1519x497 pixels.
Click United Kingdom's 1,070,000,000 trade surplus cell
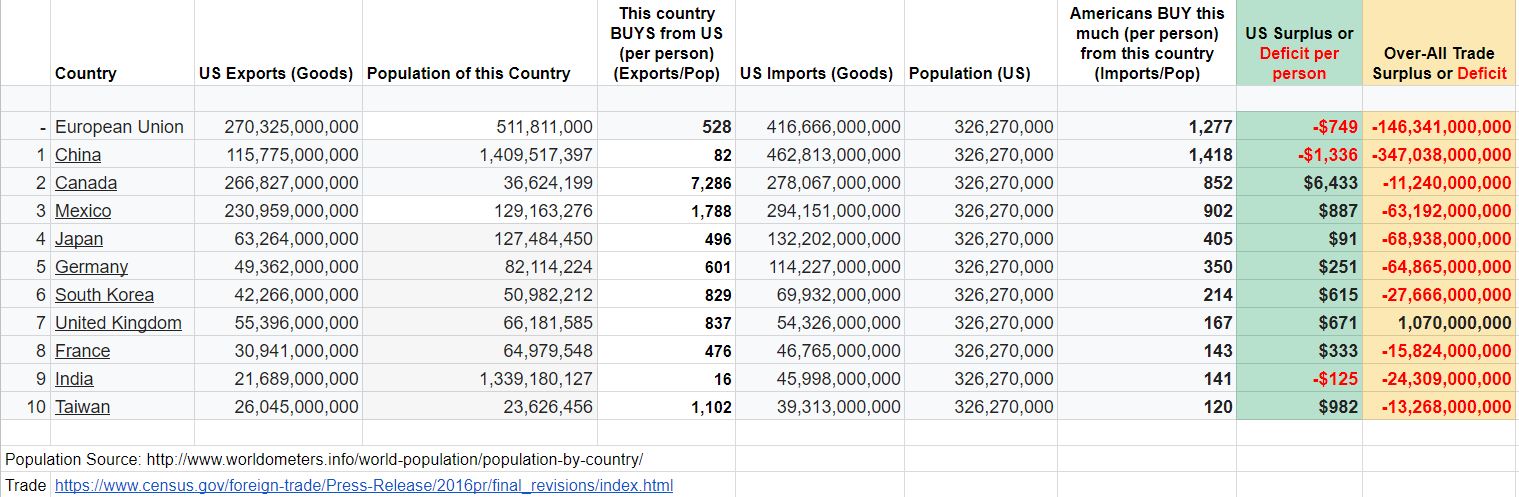coord(1439,323)
